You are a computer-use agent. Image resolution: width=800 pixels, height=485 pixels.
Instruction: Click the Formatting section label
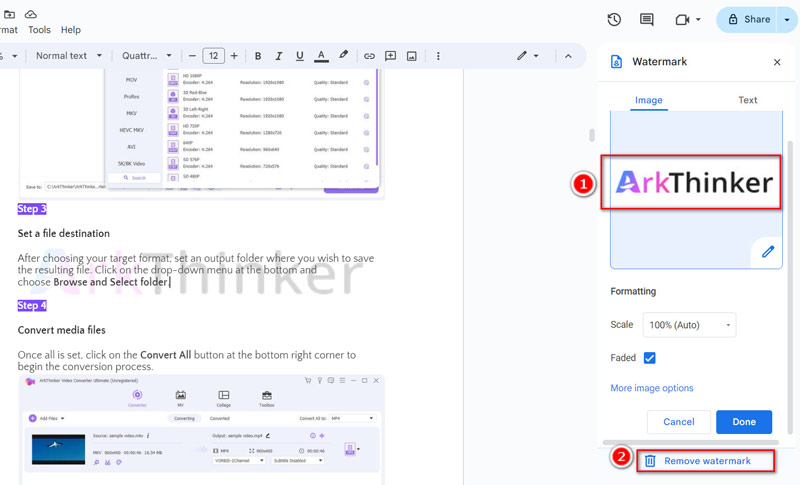point(633,291)
